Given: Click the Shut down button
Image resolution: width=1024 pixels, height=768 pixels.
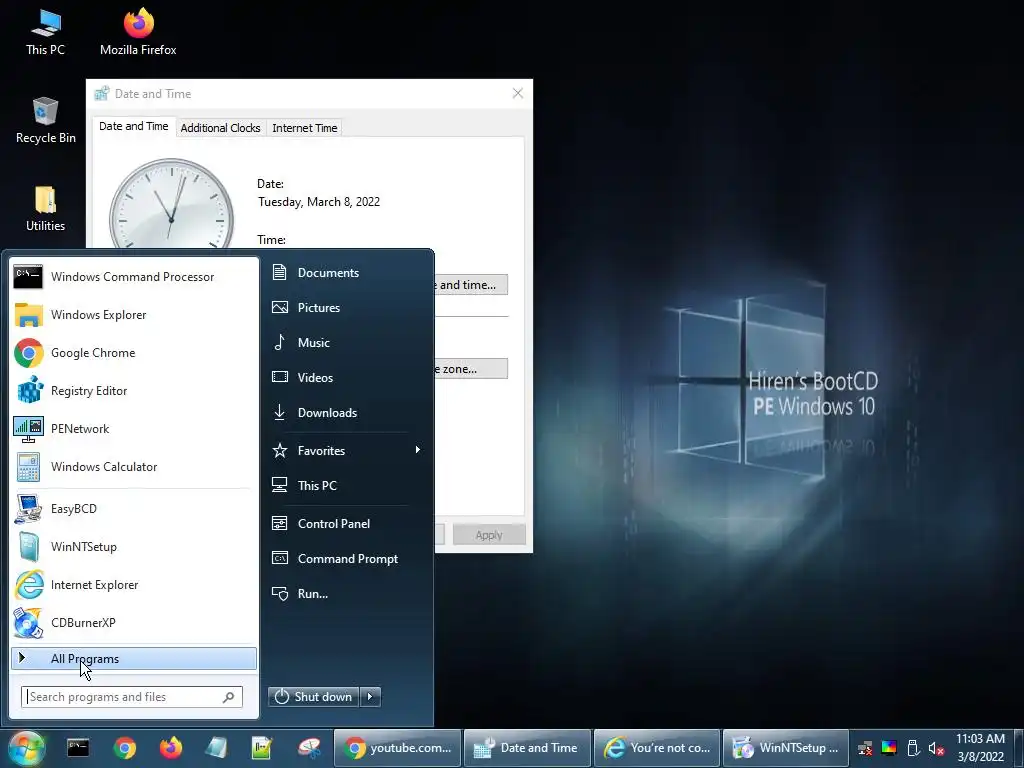Looking at the screenshot, I should click(x=313, y=697).
